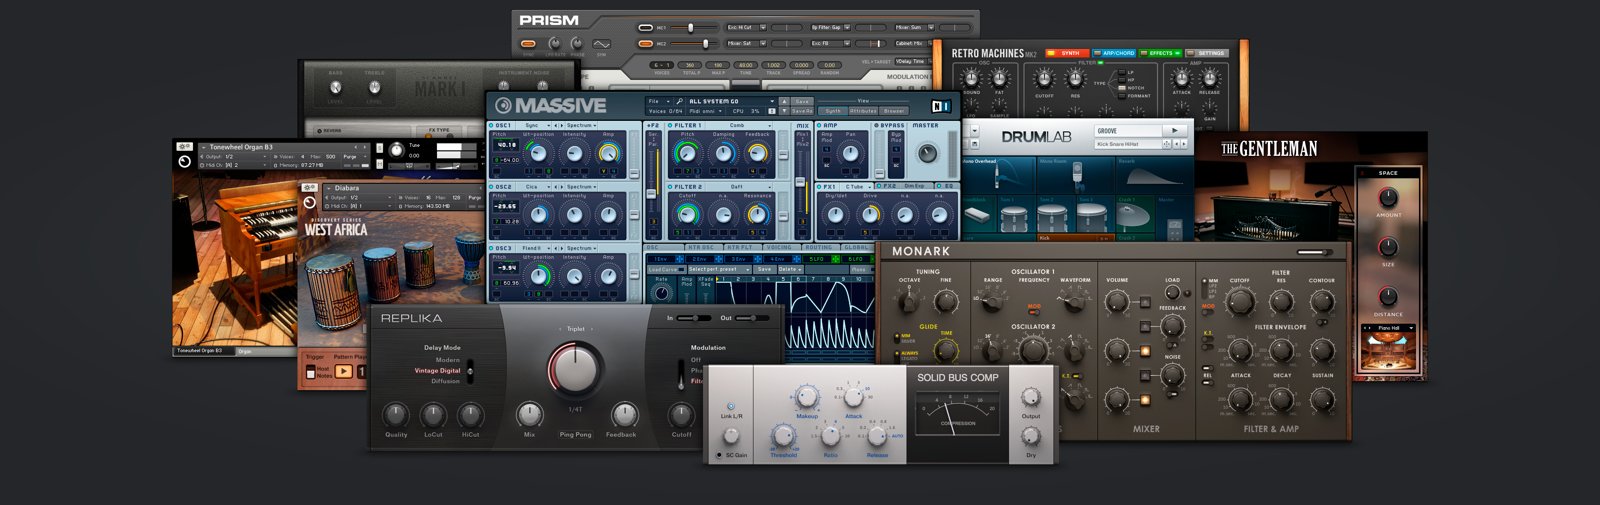
Task: Click the Cutoff knob in Monark filter
Action: tap(1240, 302)
